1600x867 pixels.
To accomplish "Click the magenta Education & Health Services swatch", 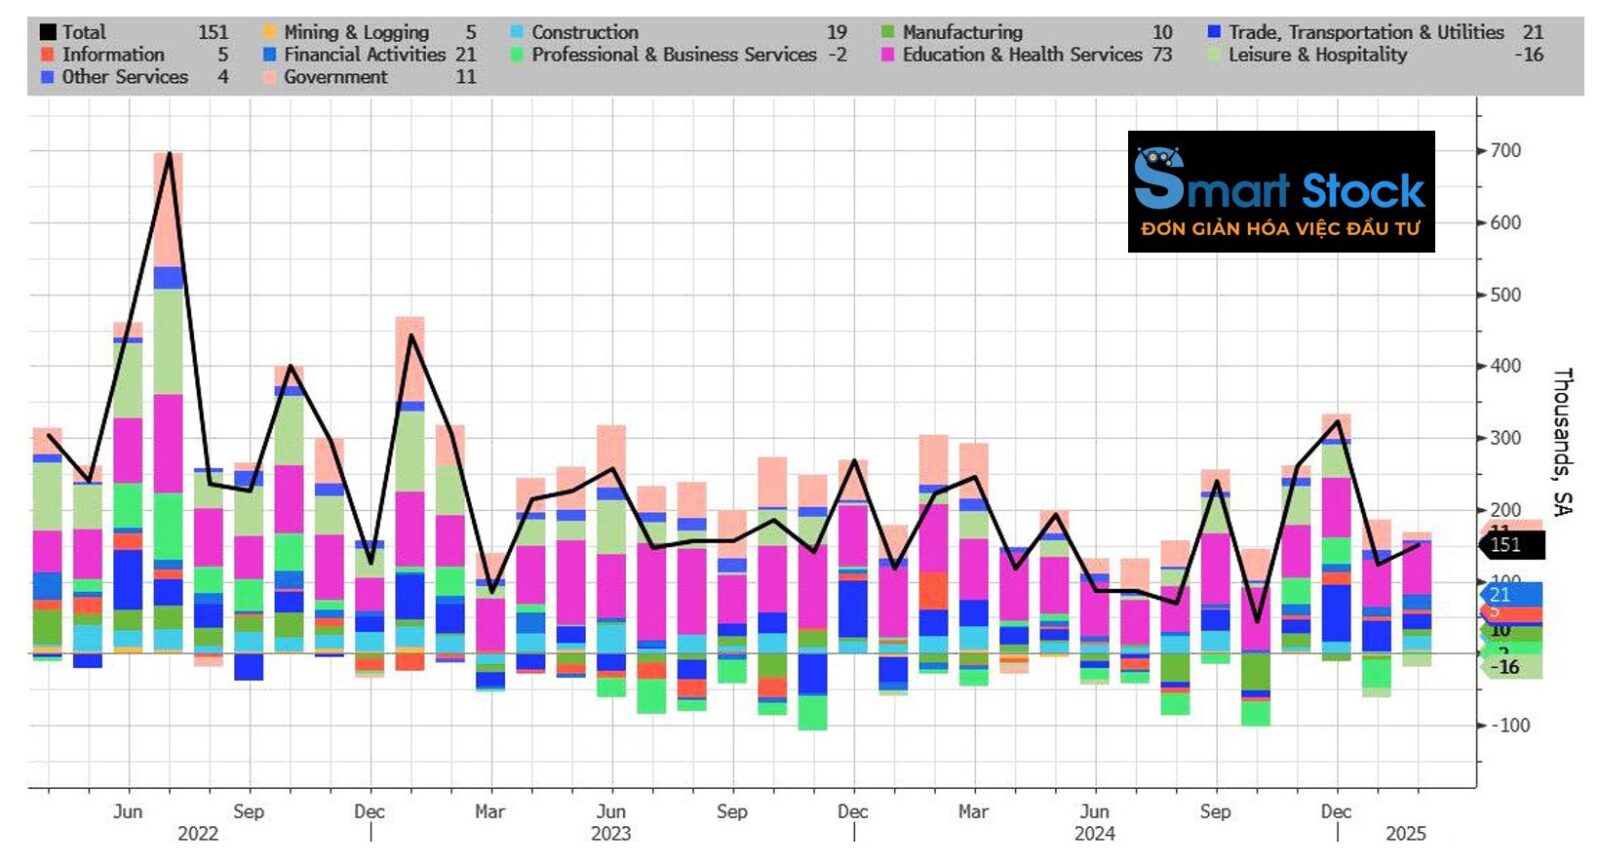I will (x=887, y=55).
